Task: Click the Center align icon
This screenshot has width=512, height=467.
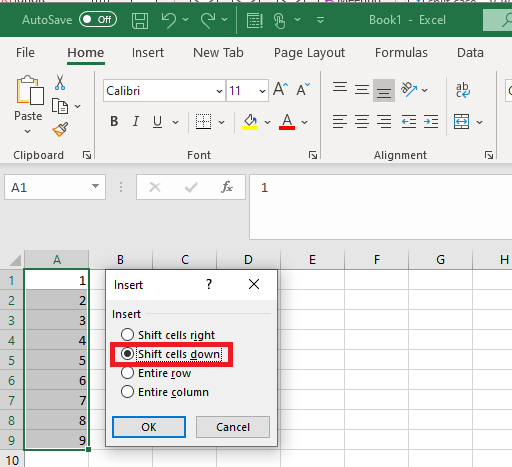Action: coord(362,121)
